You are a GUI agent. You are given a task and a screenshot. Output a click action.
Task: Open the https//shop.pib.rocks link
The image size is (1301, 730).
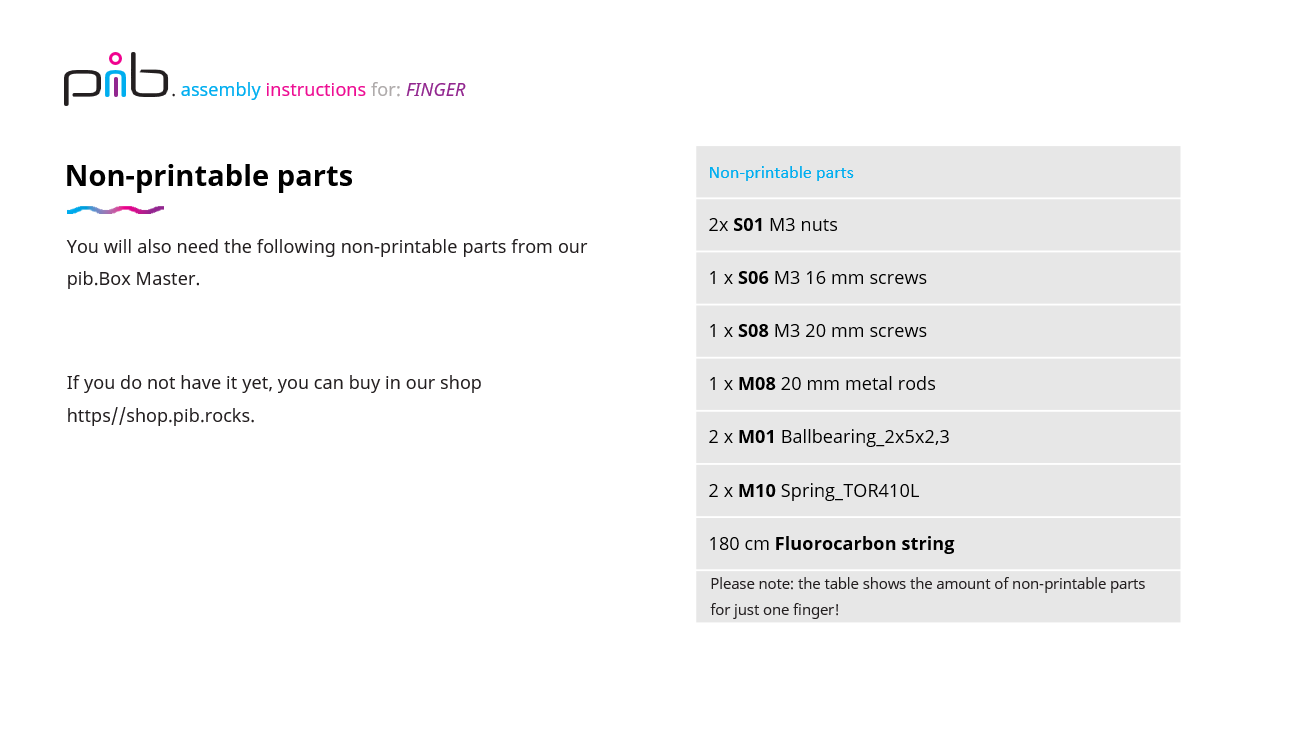click(x=160, y=416)
